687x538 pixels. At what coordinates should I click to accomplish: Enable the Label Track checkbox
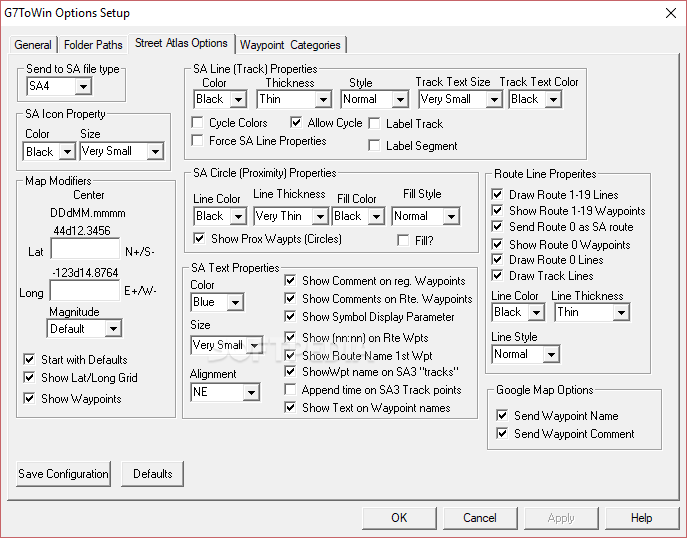374,124
